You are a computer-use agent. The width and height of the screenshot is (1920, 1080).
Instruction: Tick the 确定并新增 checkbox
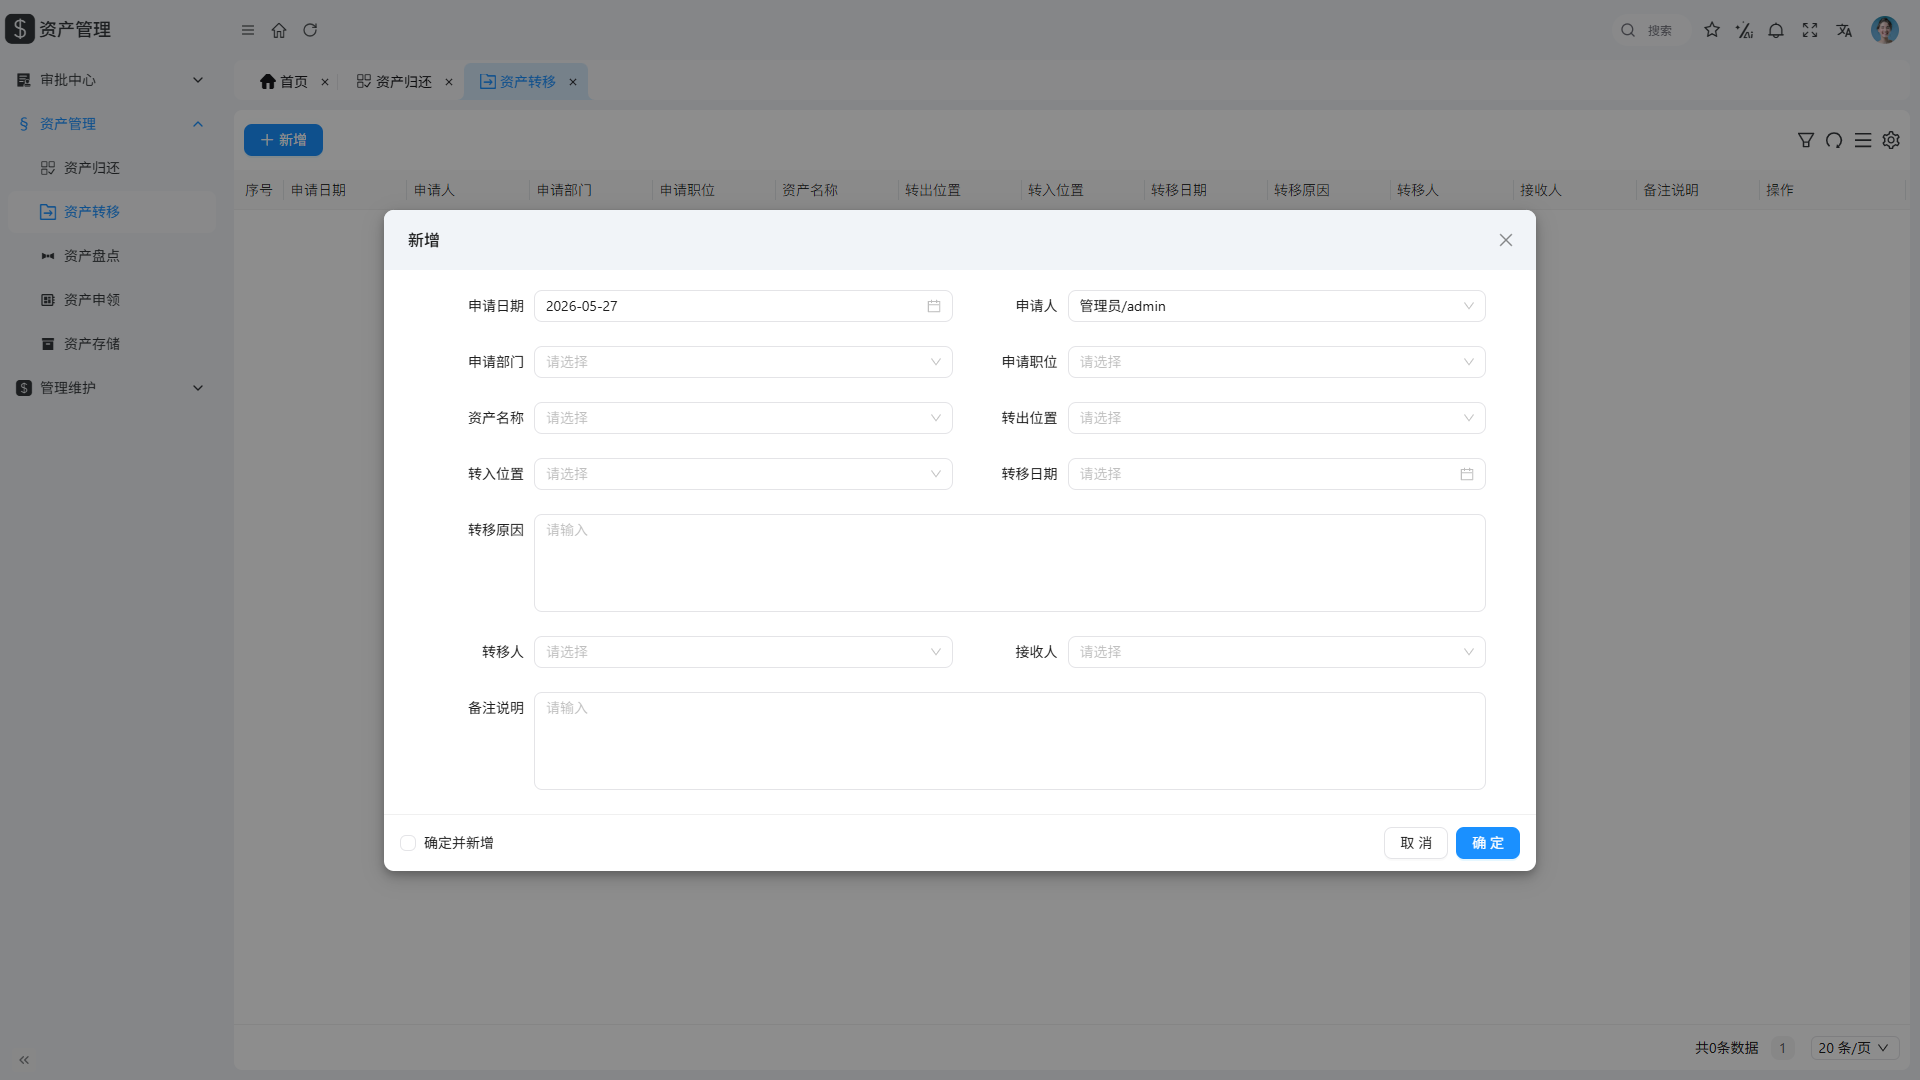(408, 843)
